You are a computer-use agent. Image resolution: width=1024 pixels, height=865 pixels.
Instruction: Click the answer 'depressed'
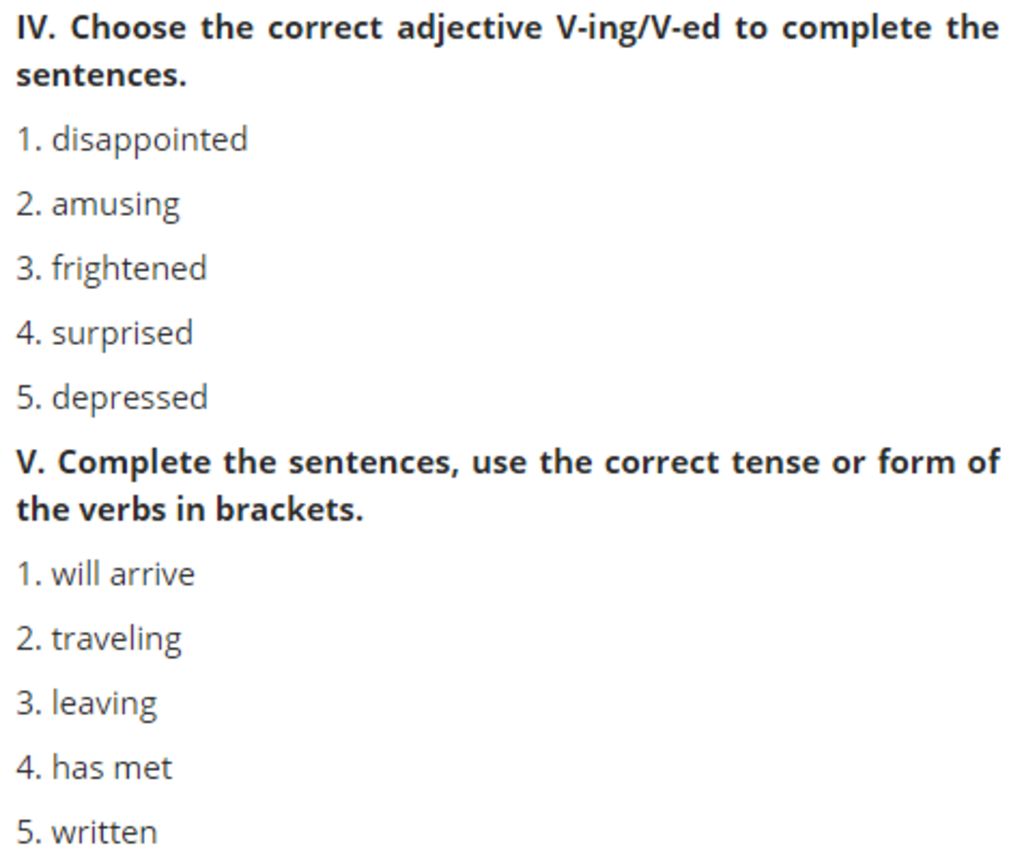pyautogui.click(x=130, y=398)
